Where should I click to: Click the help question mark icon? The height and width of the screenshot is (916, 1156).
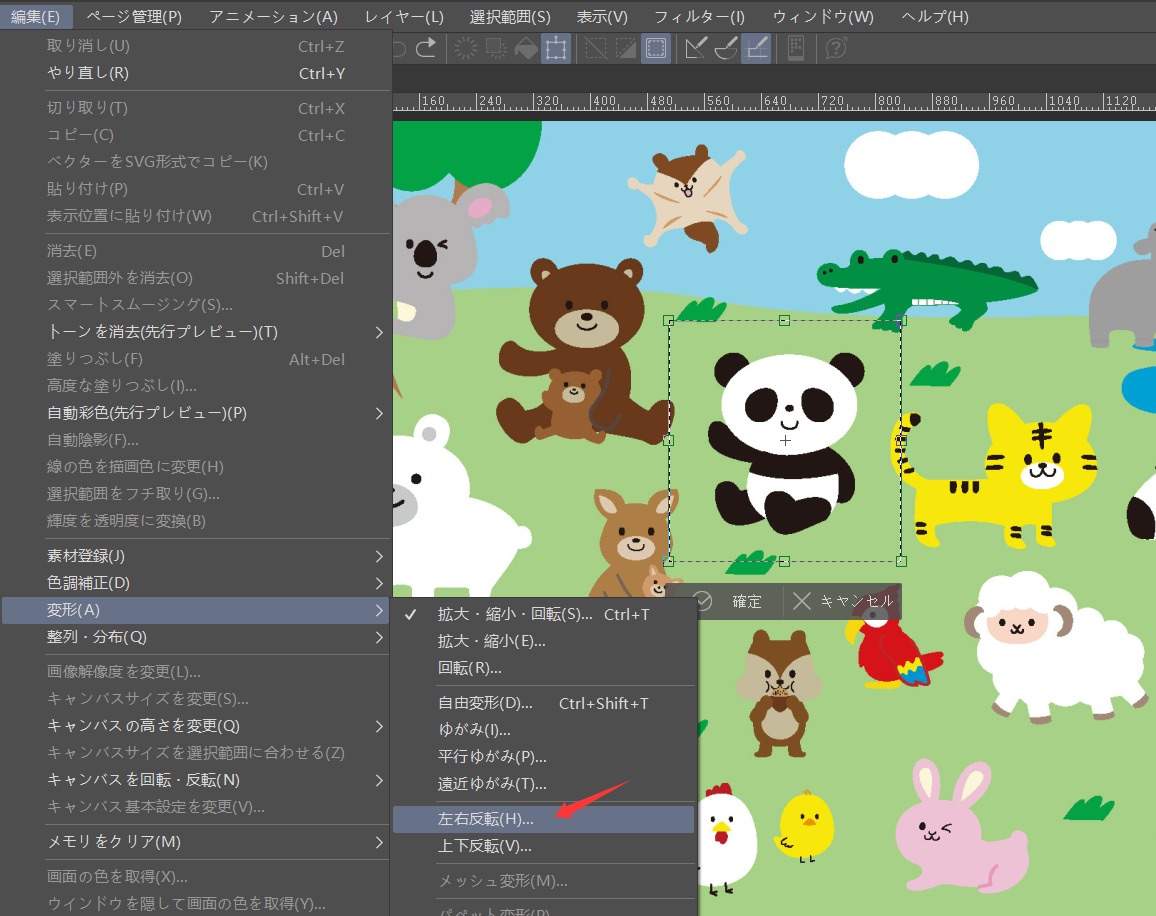click(837, 47)
